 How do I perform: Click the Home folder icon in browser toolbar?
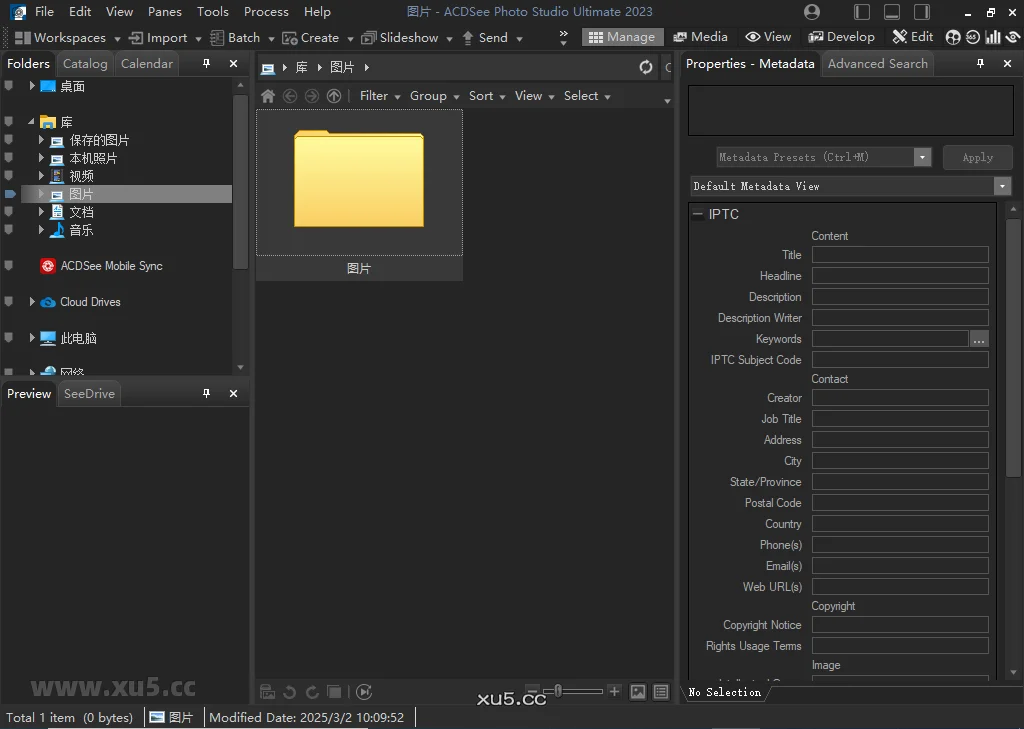point(268,96)
